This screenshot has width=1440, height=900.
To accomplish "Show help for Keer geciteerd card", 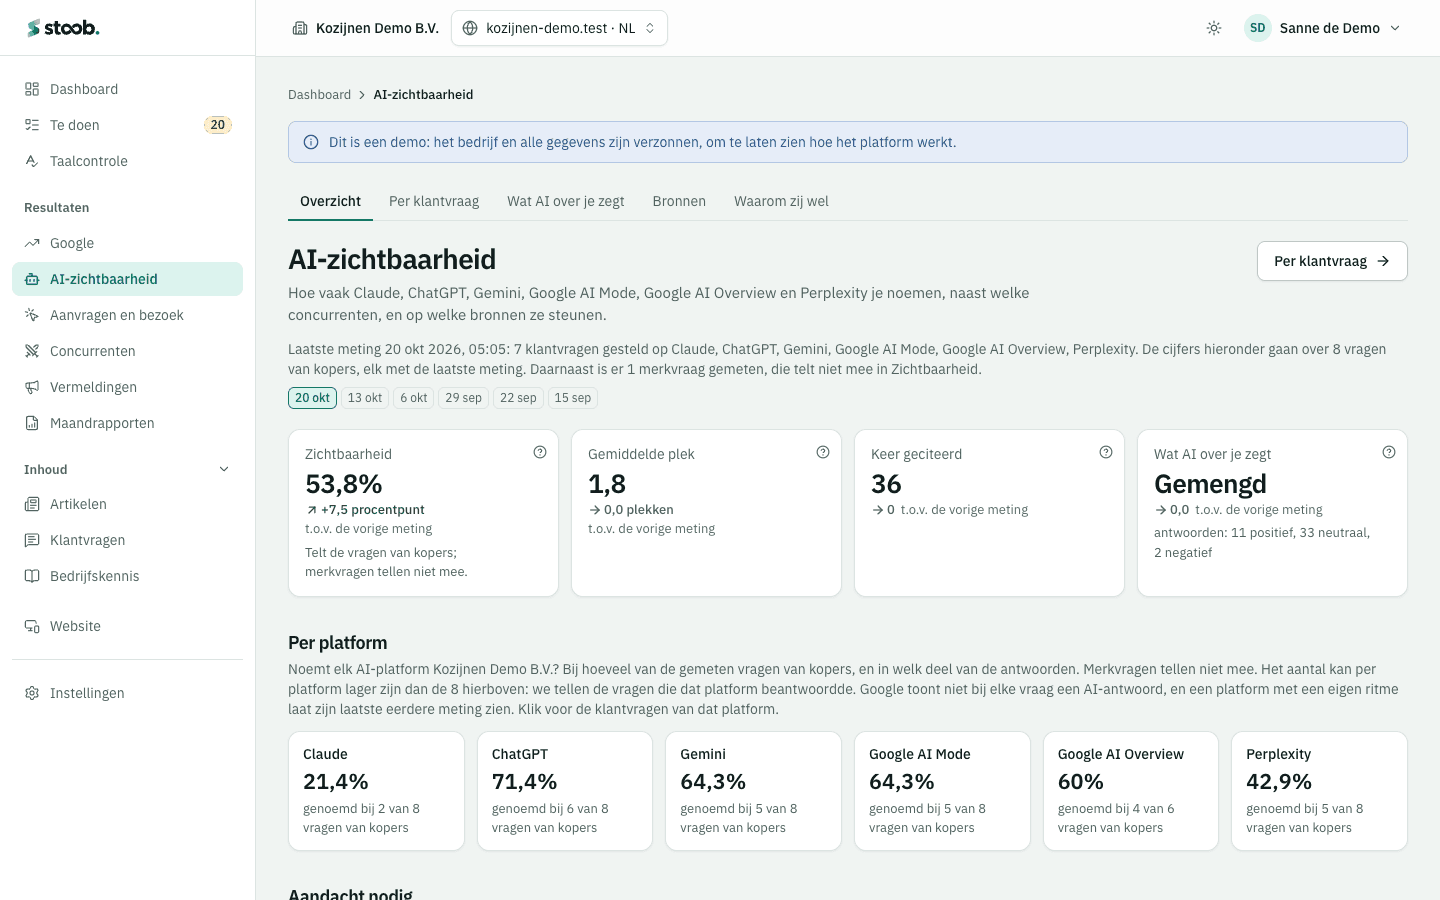I will click(1106, 452).
